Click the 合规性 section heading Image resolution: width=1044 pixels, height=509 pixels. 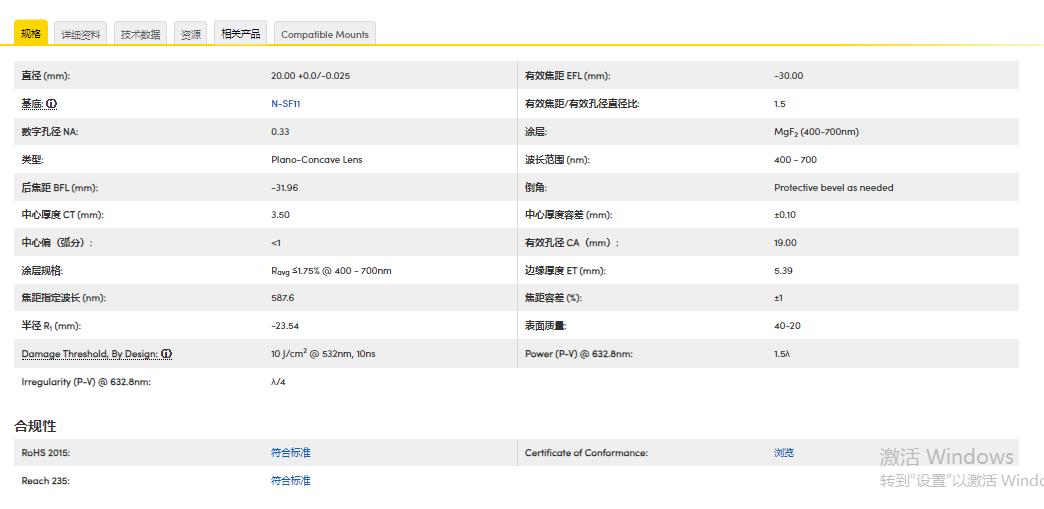[x=35, y=426]
